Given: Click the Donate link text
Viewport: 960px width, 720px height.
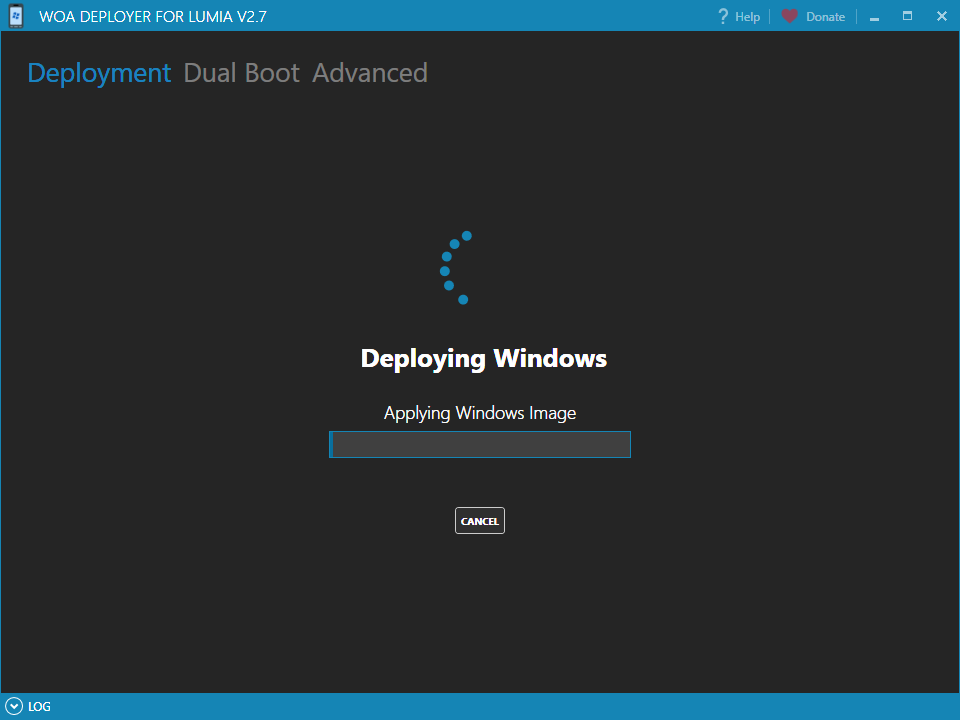Looking at the screenshot, I should click(825, 17).
